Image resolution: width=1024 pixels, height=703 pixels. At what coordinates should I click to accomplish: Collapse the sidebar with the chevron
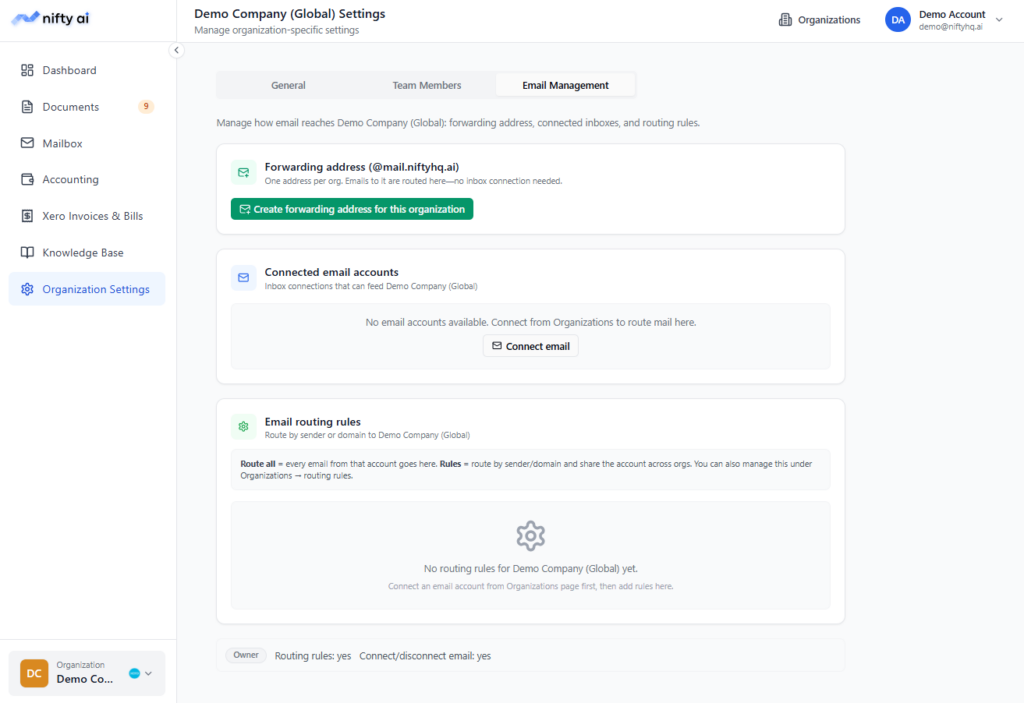(176, 50)
